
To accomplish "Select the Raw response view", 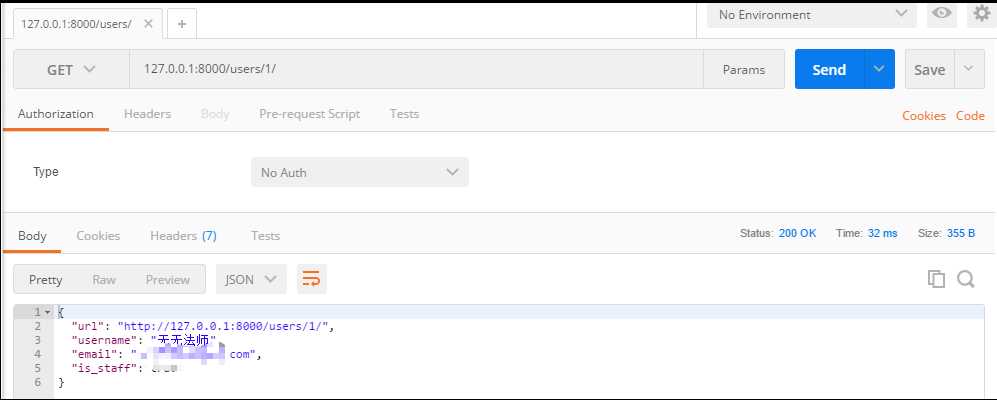I will 104,279.
